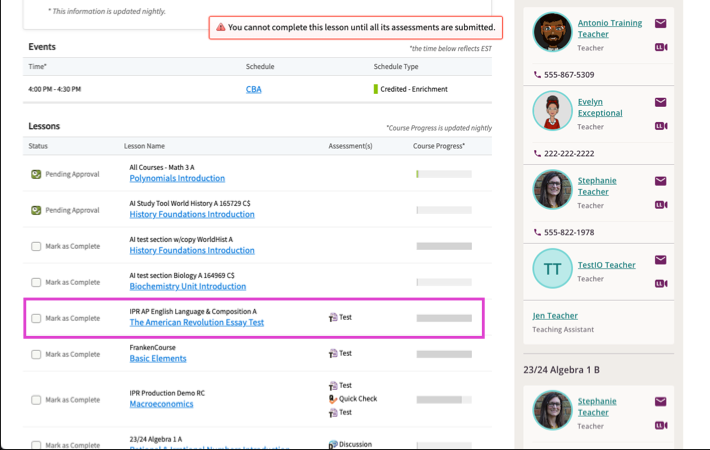The image size is (710, 450).
Task: Open Quick Check assessment for Macroeconomics
Action: (333, 399)
